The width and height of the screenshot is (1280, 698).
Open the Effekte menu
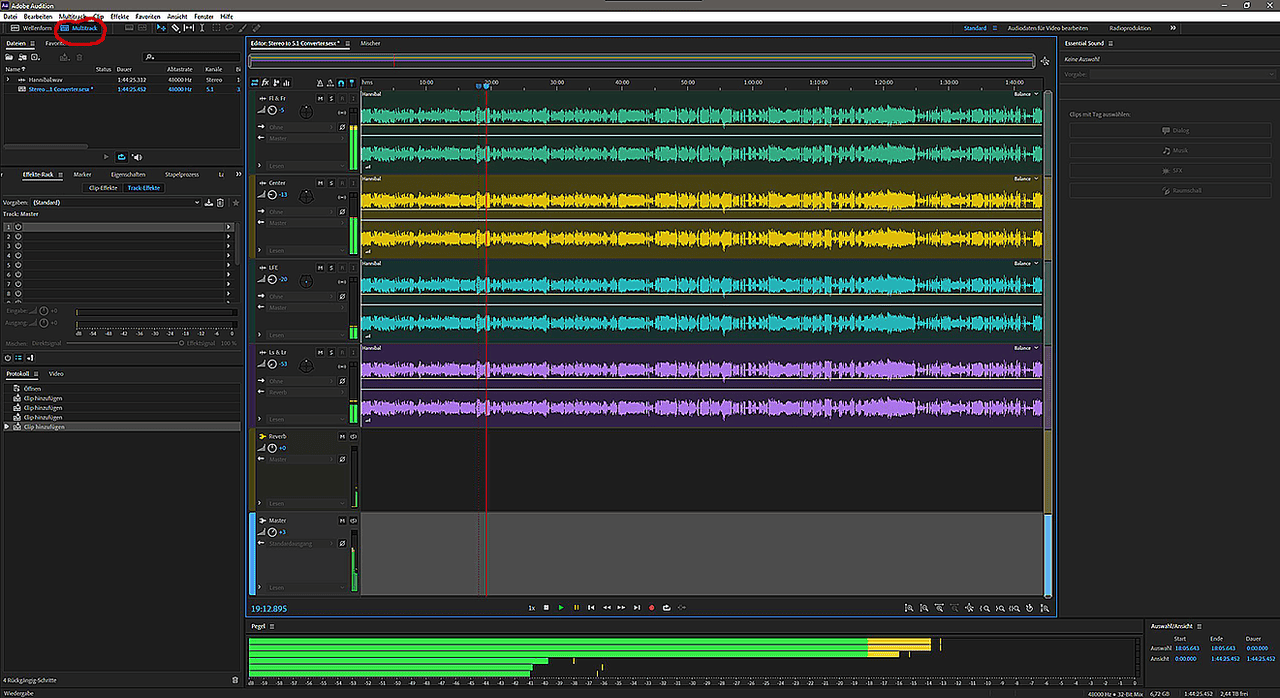(x=120, y=17)
